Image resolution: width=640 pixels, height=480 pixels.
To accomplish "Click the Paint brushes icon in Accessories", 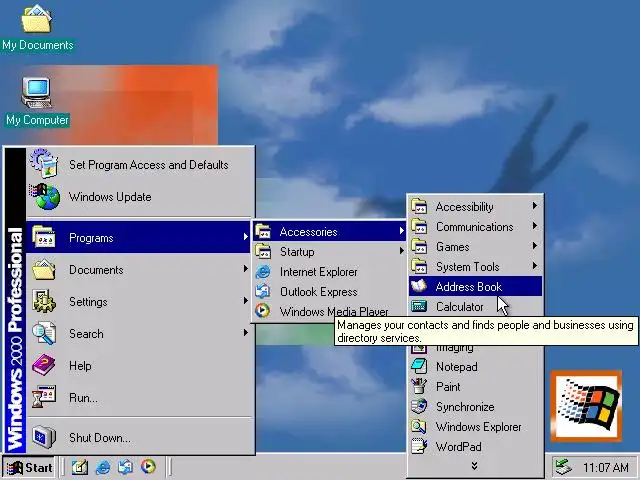I will 419,386.
